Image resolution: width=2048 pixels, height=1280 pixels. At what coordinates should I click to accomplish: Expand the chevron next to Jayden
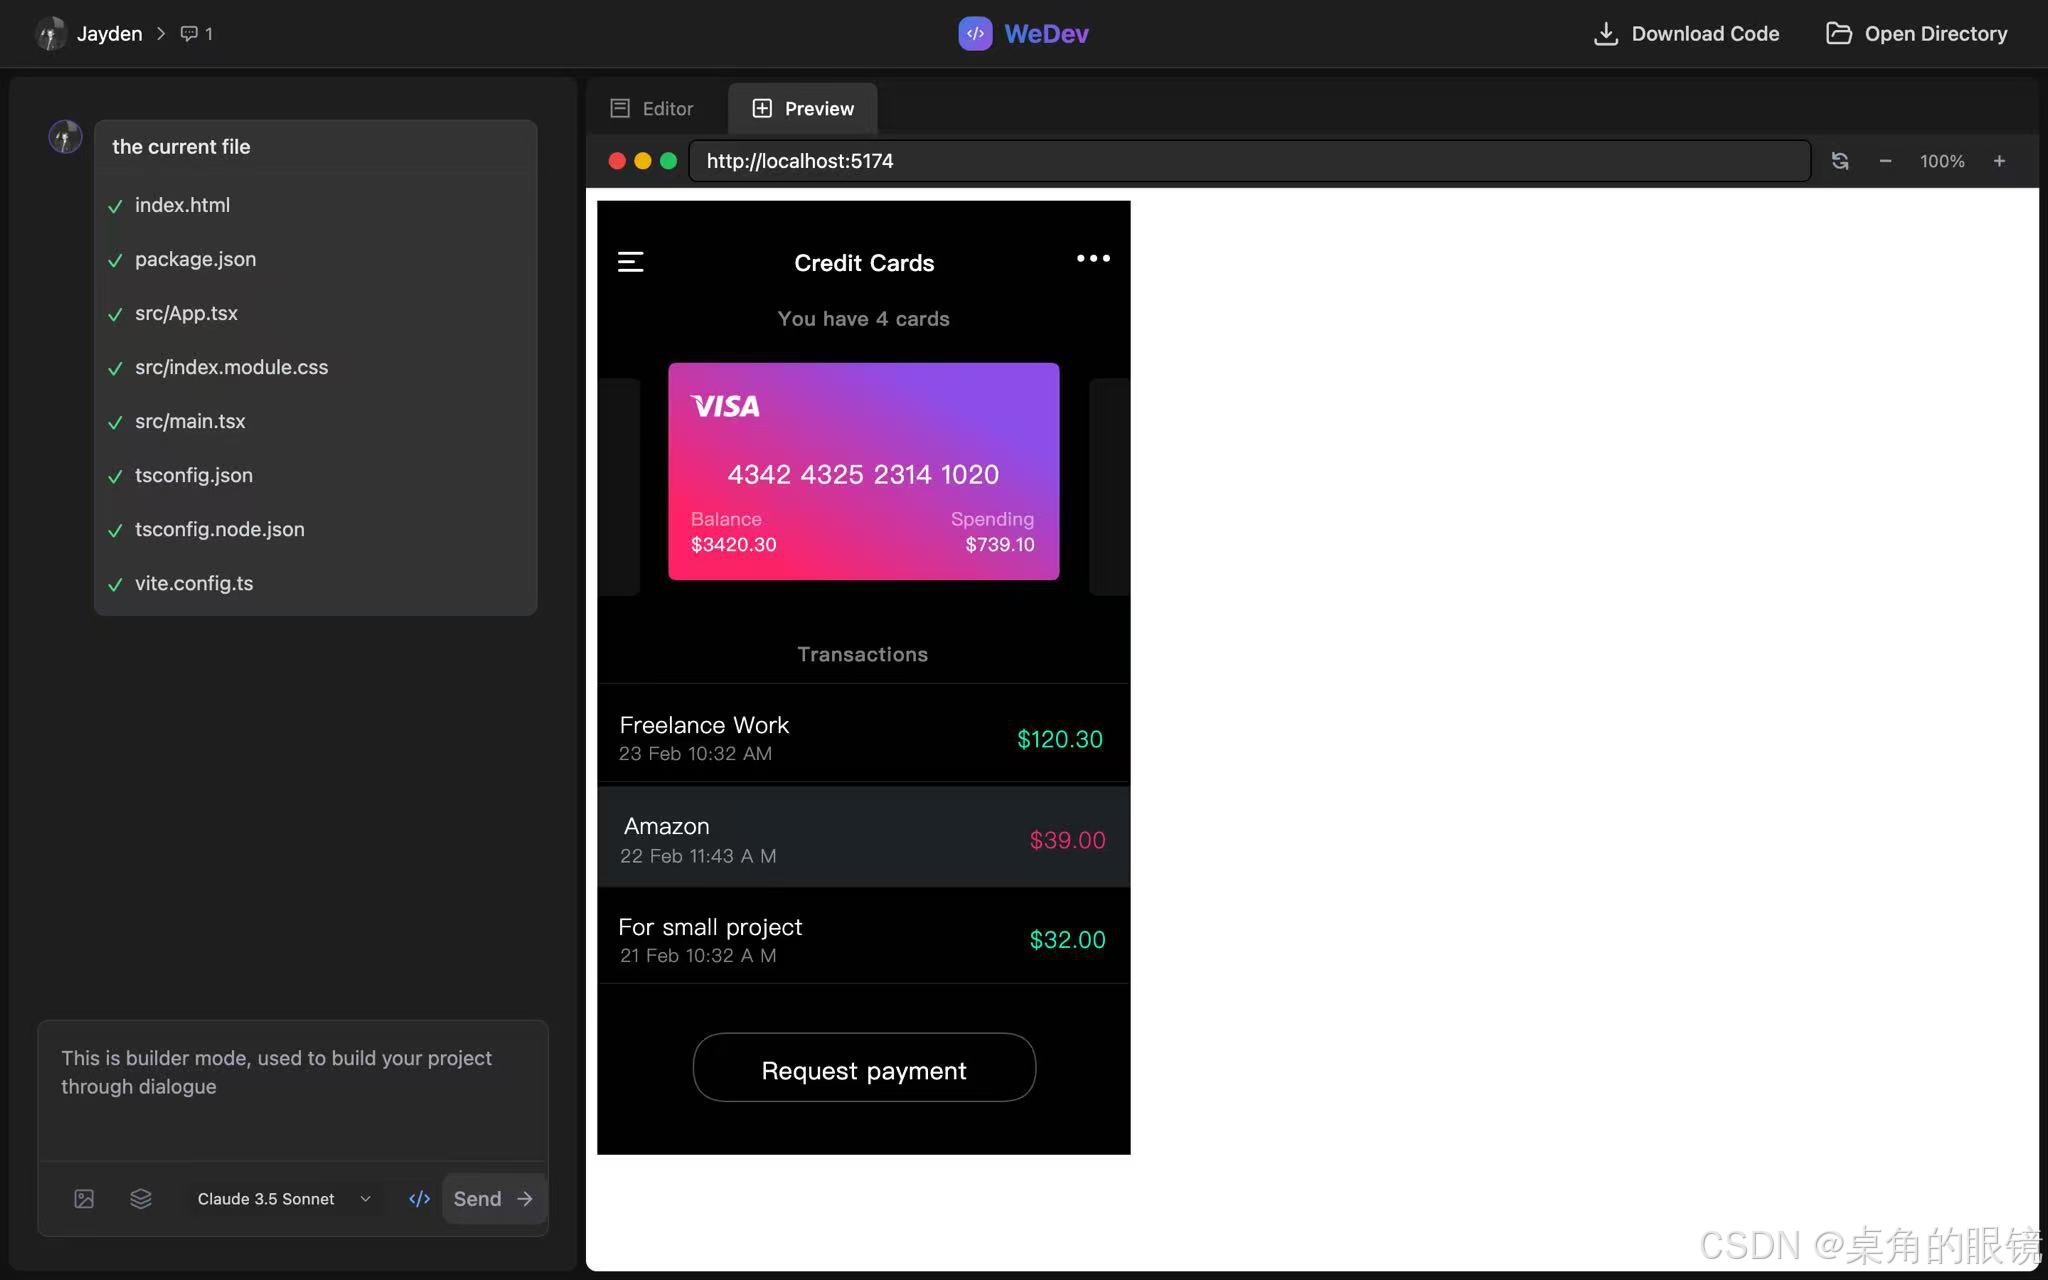click(161, 34)
